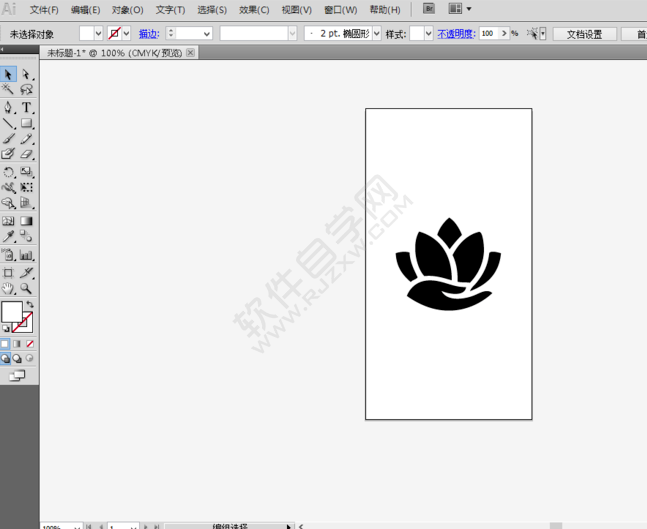Viewport: 647px width, 529px height.
Task: Select the Mesh tool
Action: (x=8, y=221)
